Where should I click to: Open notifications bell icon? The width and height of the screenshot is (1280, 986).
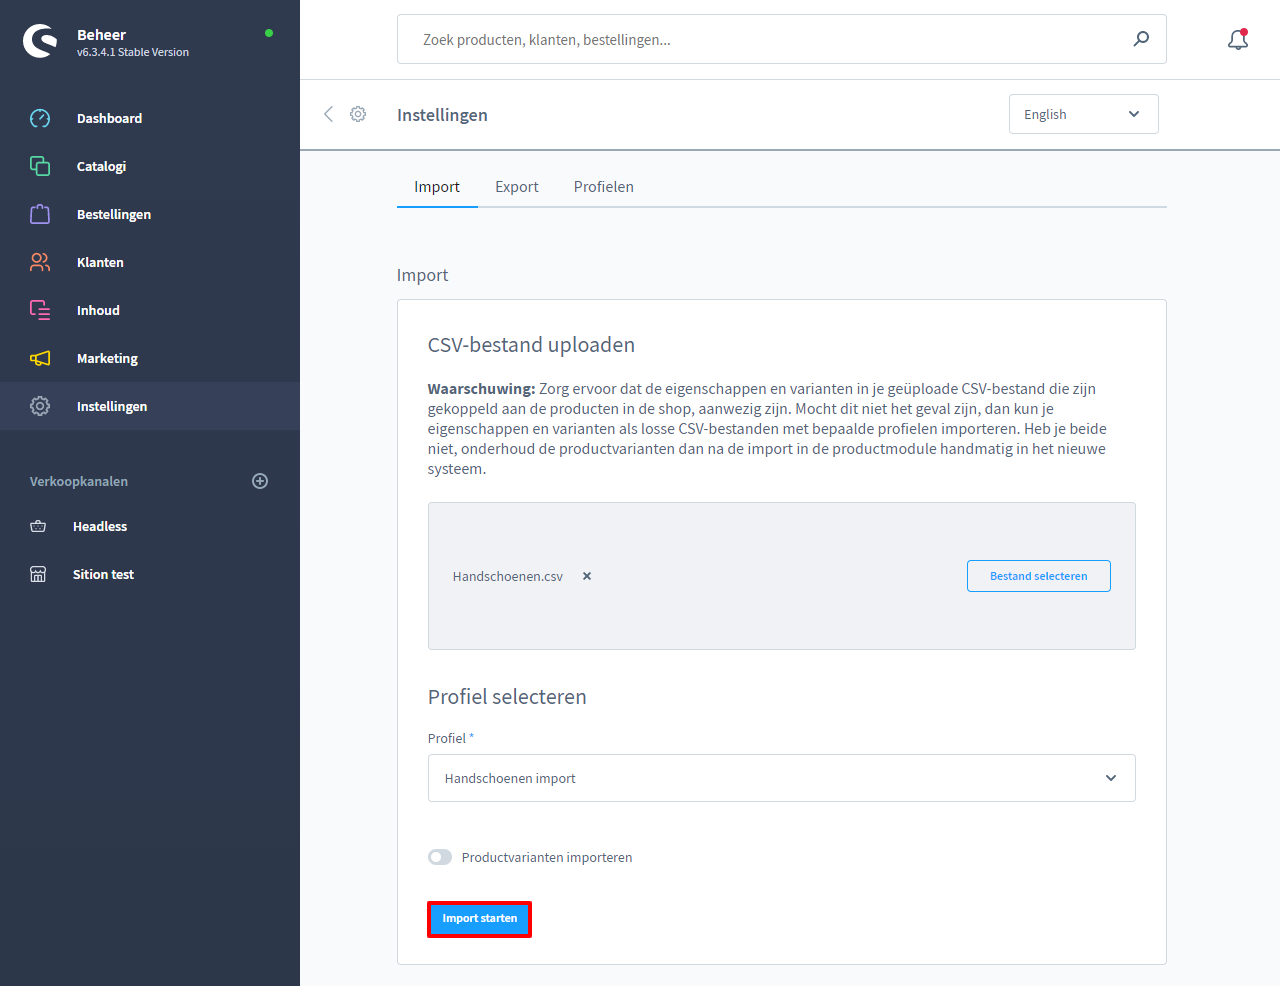click(1238, 40)
